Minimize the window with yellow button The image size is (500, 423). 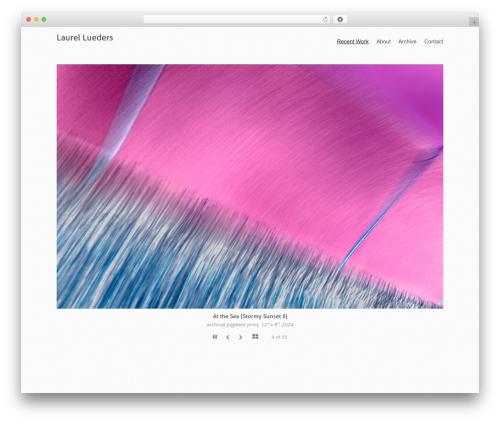click(36, 19)
